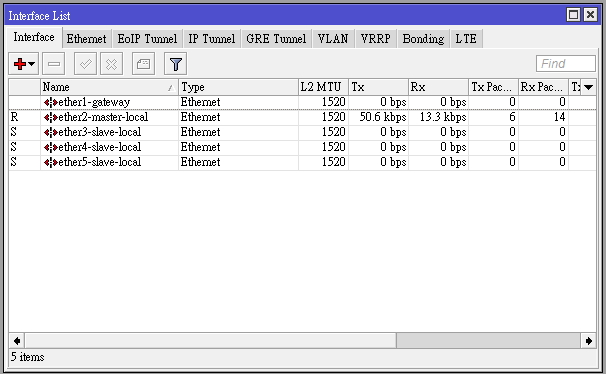Click the ether4-slave-local ethernet icon
The width and height of the screenshot is (606, 374).
pyautogui.click(x=51, y=148)
